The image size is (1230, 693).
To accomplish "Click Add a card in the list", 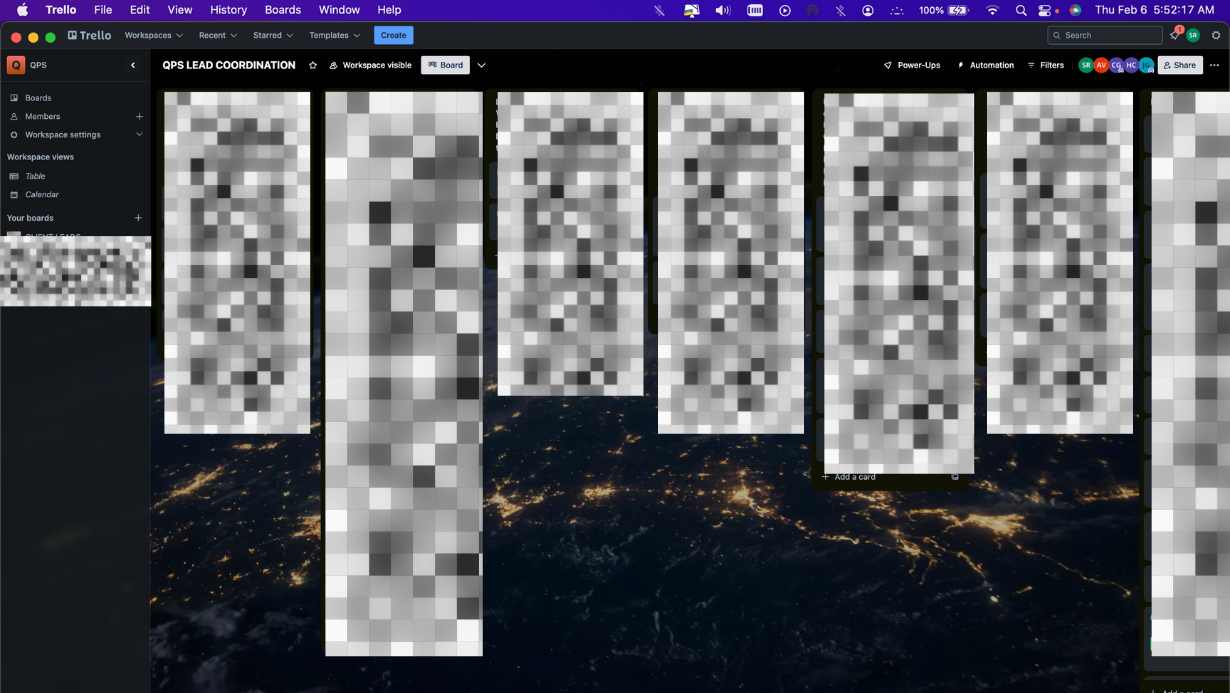I will [849, 477].
